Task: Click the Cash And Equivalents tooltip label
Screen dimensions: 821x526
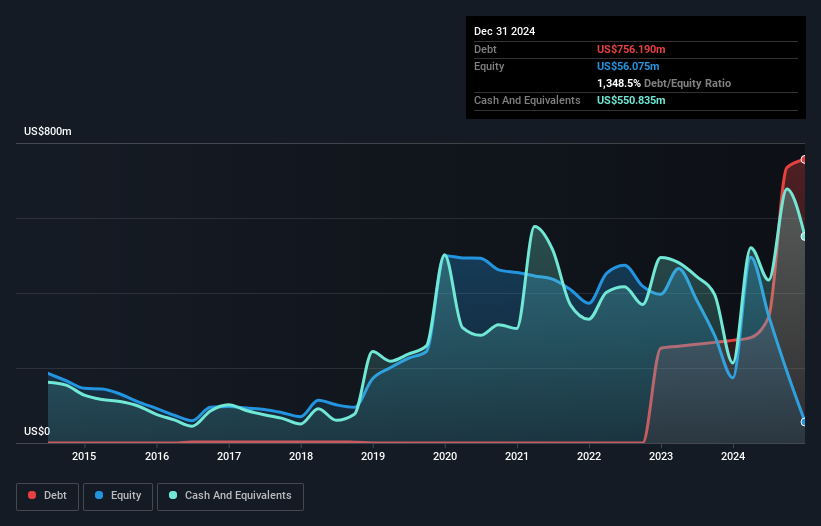Action: (527, 100)
